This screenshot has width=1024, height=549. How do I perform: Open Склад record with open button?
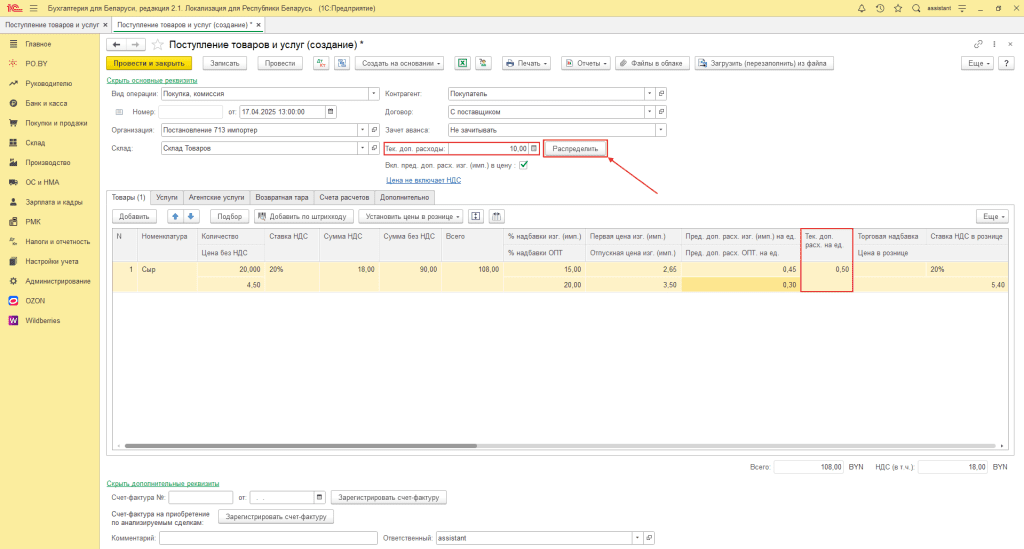(374, 148)
